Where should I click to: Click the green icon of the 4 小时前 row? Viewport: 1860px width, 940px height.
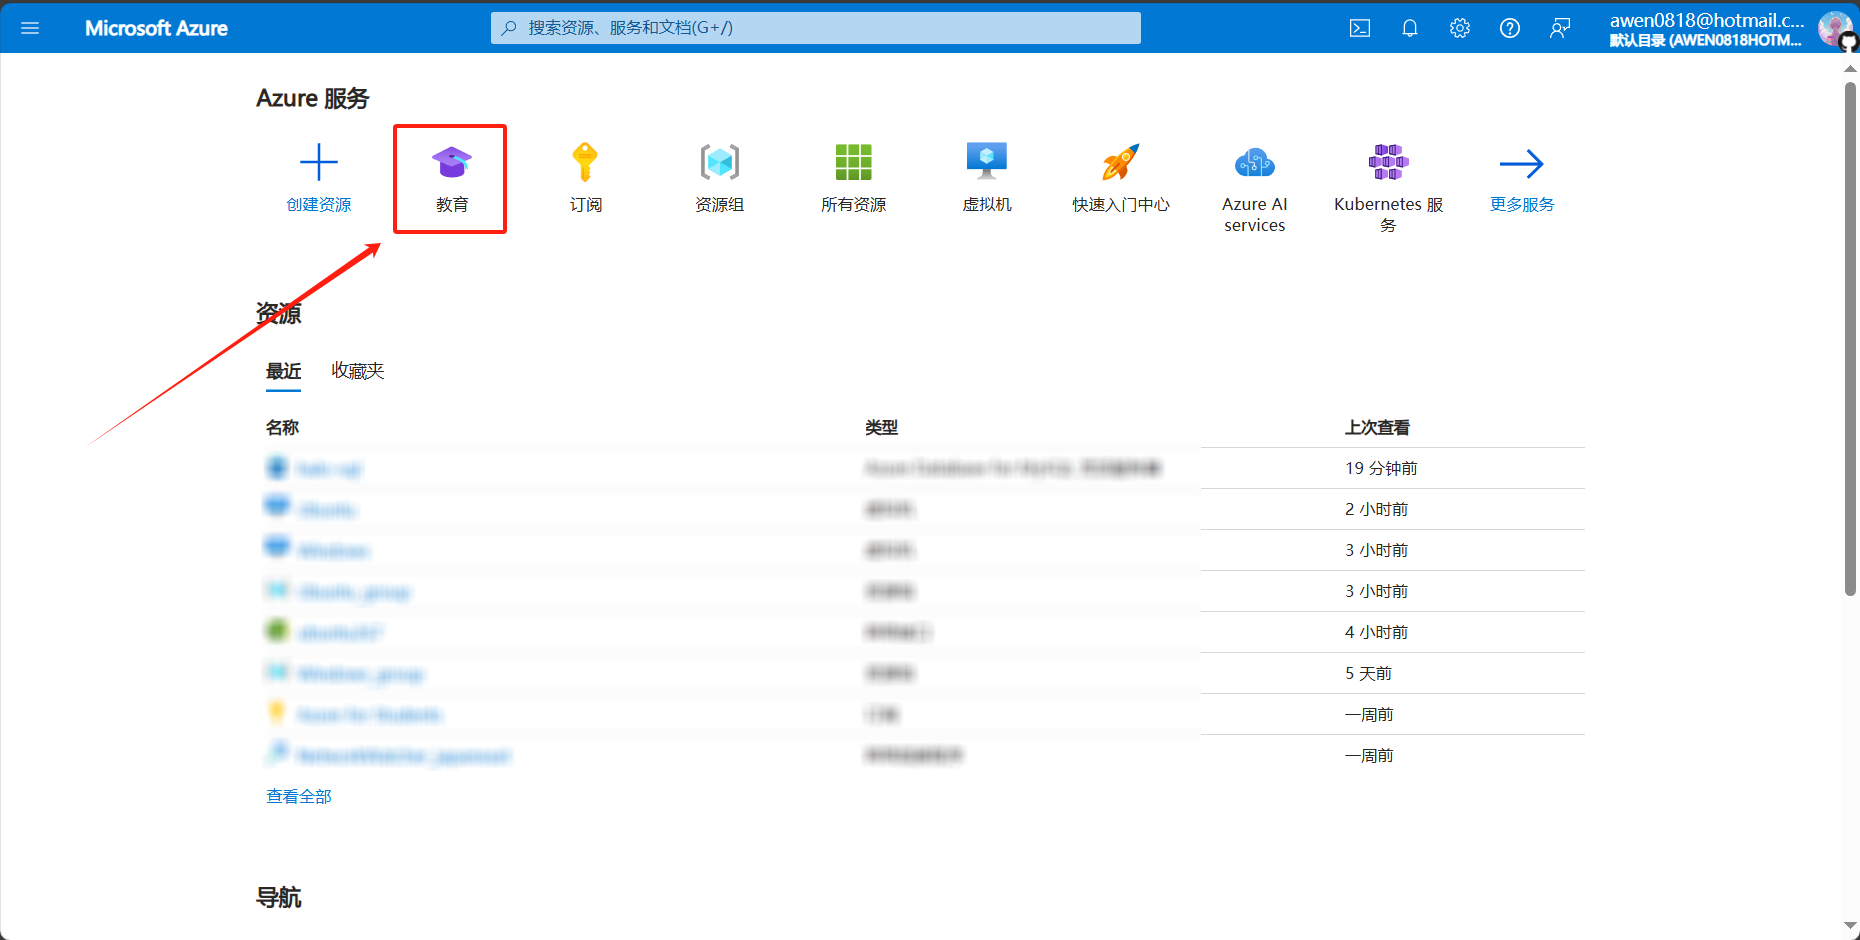pyautogui.click(x=277, y=630)
